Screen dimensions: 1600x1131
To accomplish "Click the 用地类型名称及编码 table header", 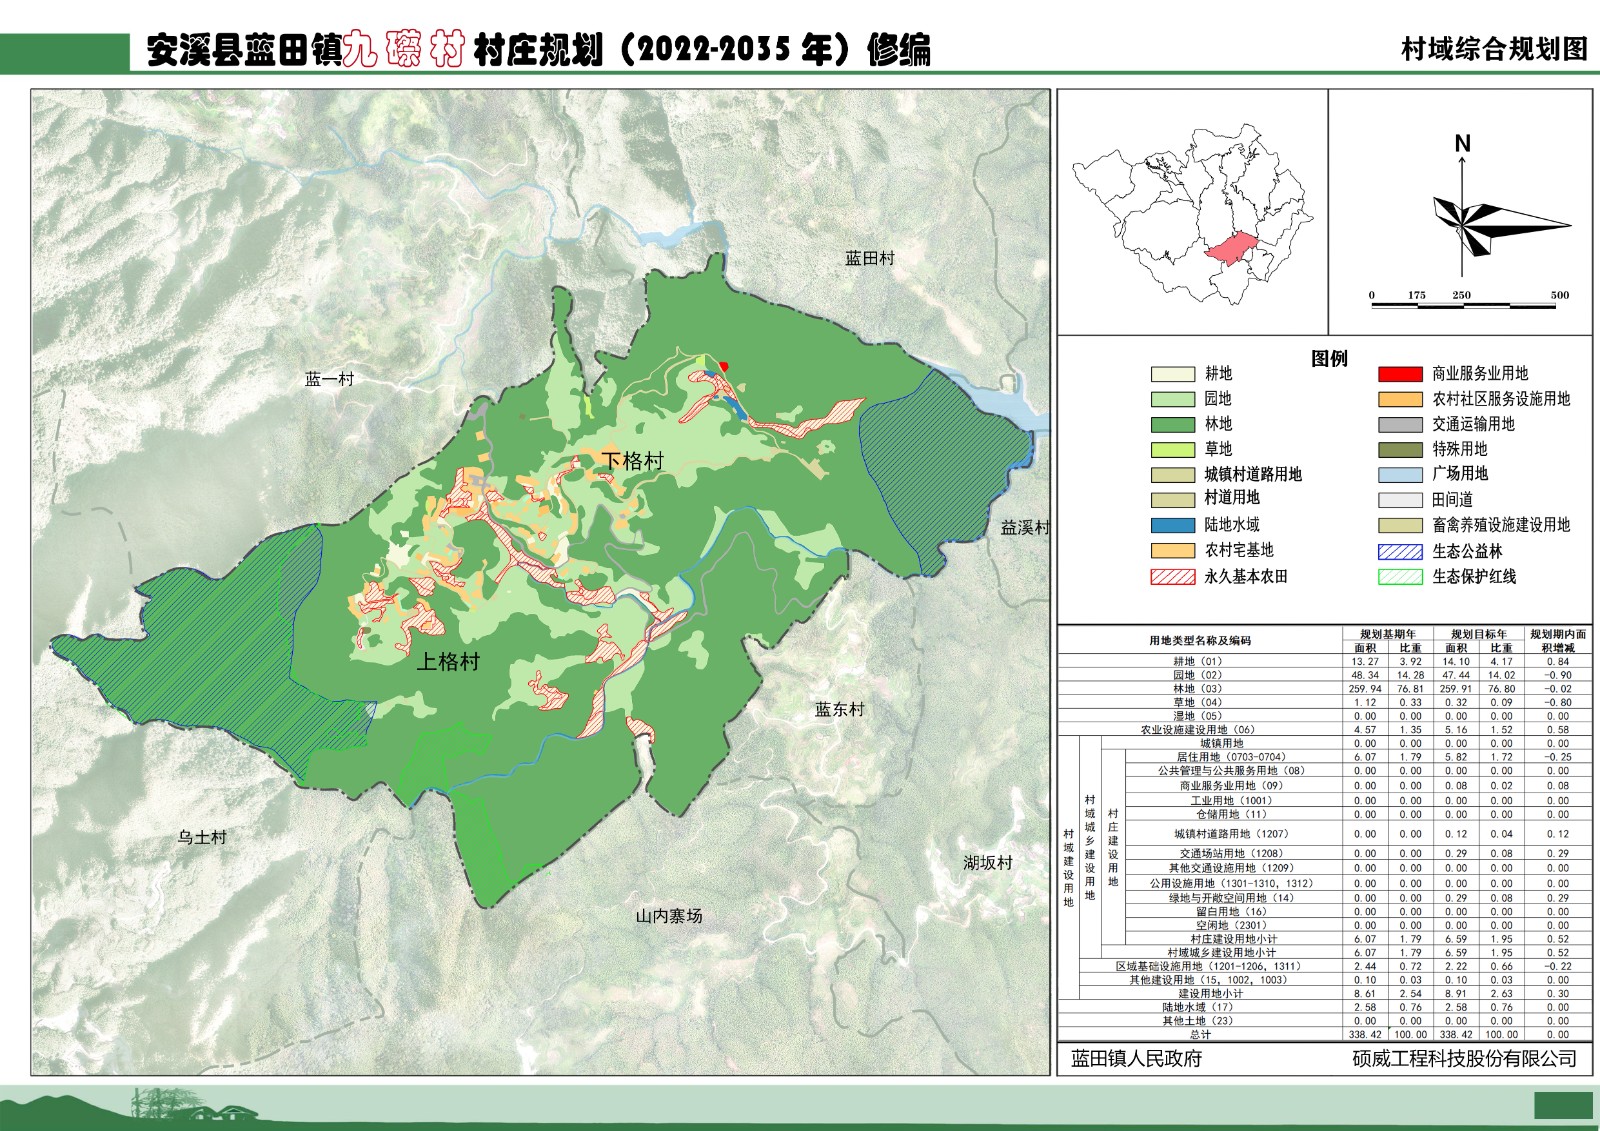I will (x=1199, y=641).
